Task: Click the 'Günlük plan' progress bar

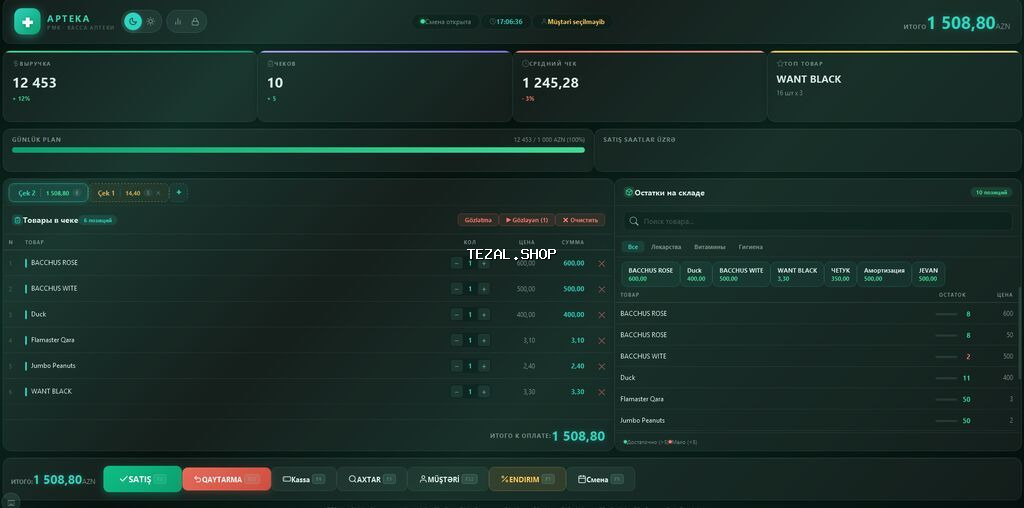Action: [x=298, y=150]
